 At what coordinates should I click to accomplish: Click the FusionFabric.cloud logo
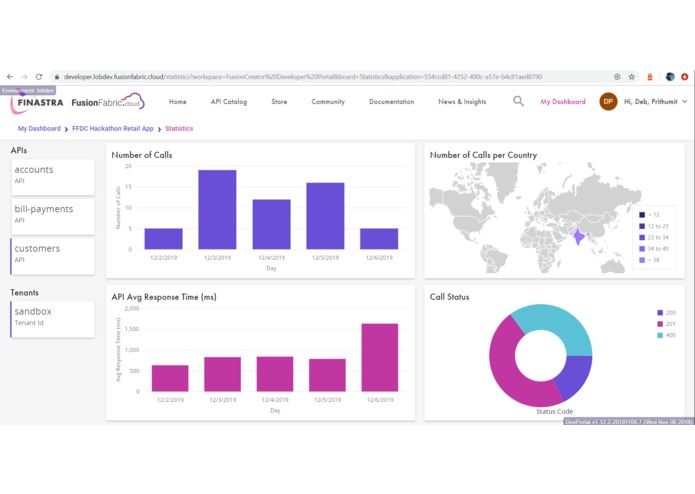[x=108, y=102]
